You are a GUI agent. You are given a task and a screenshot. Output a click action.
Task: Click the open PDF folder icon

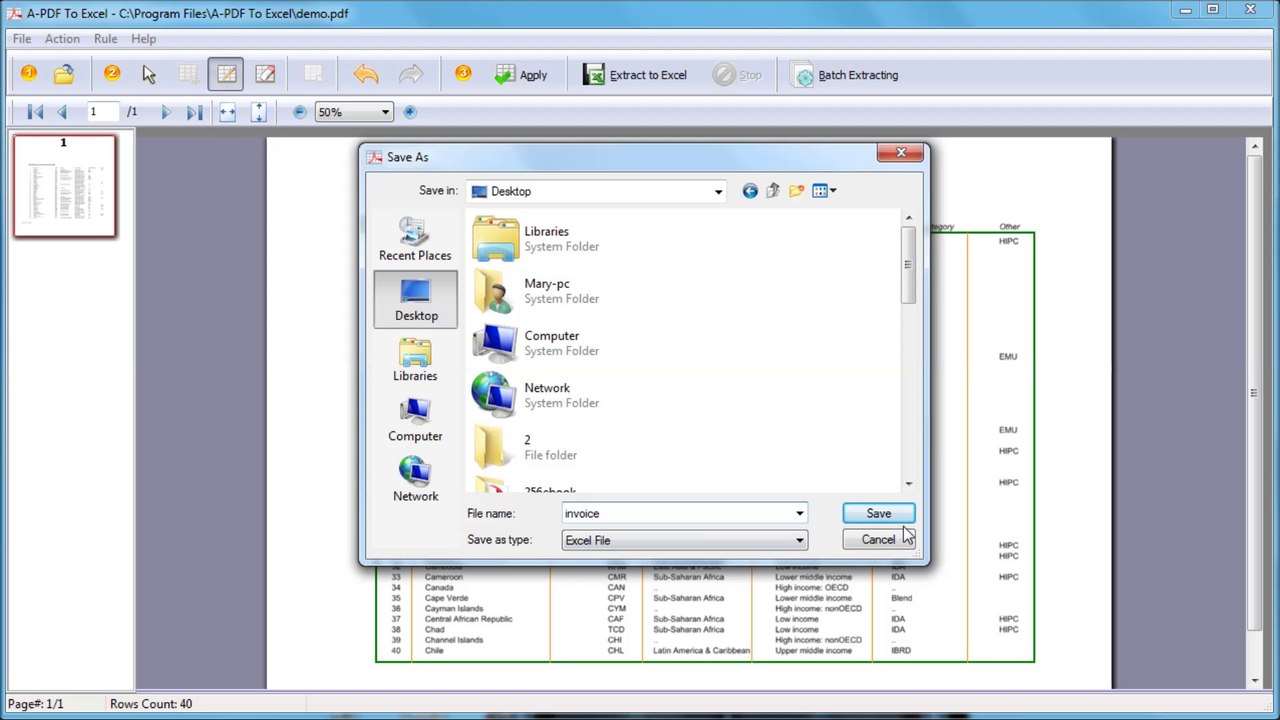[64, 75]
